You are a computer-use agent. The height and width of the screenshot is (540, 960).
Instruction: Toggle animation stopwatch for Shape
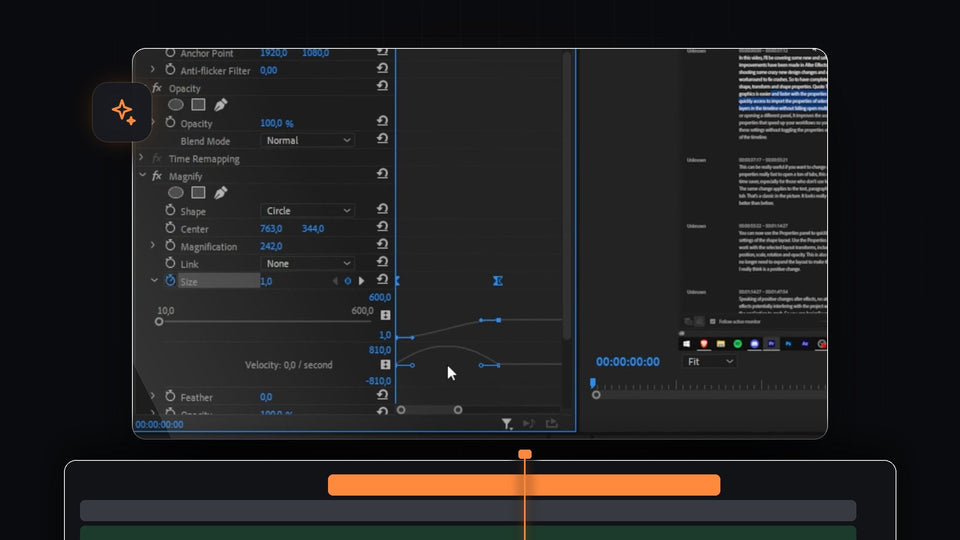coord(170,210)
